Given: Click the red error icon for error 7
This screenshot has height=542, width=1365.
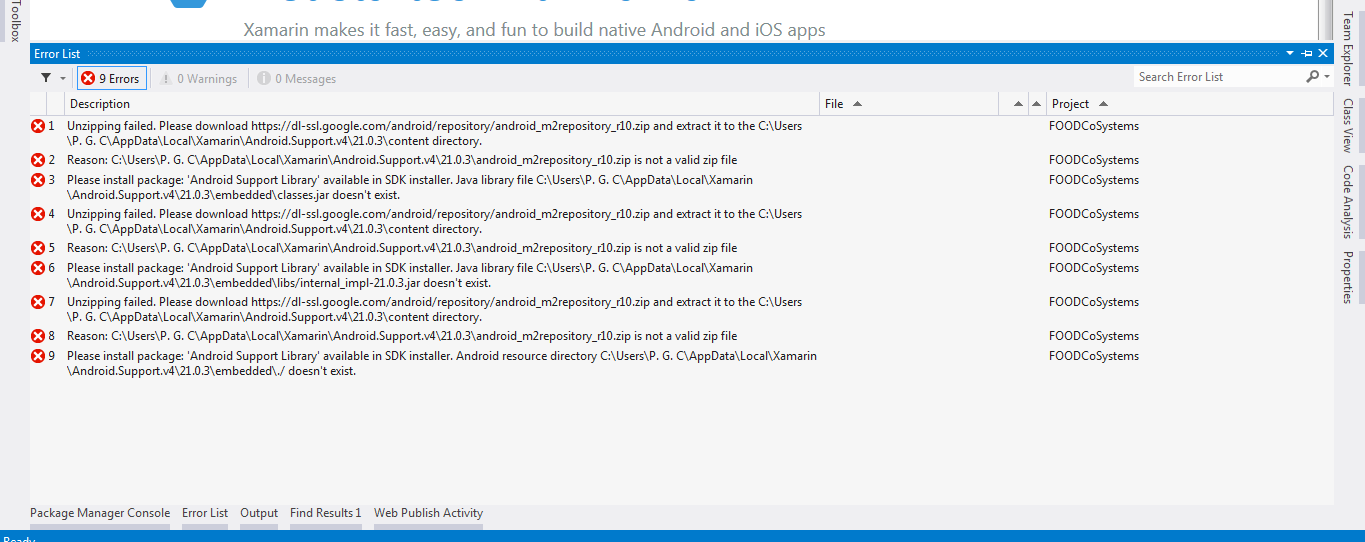Looking at the screenshot, I should (x=38, y=302).
